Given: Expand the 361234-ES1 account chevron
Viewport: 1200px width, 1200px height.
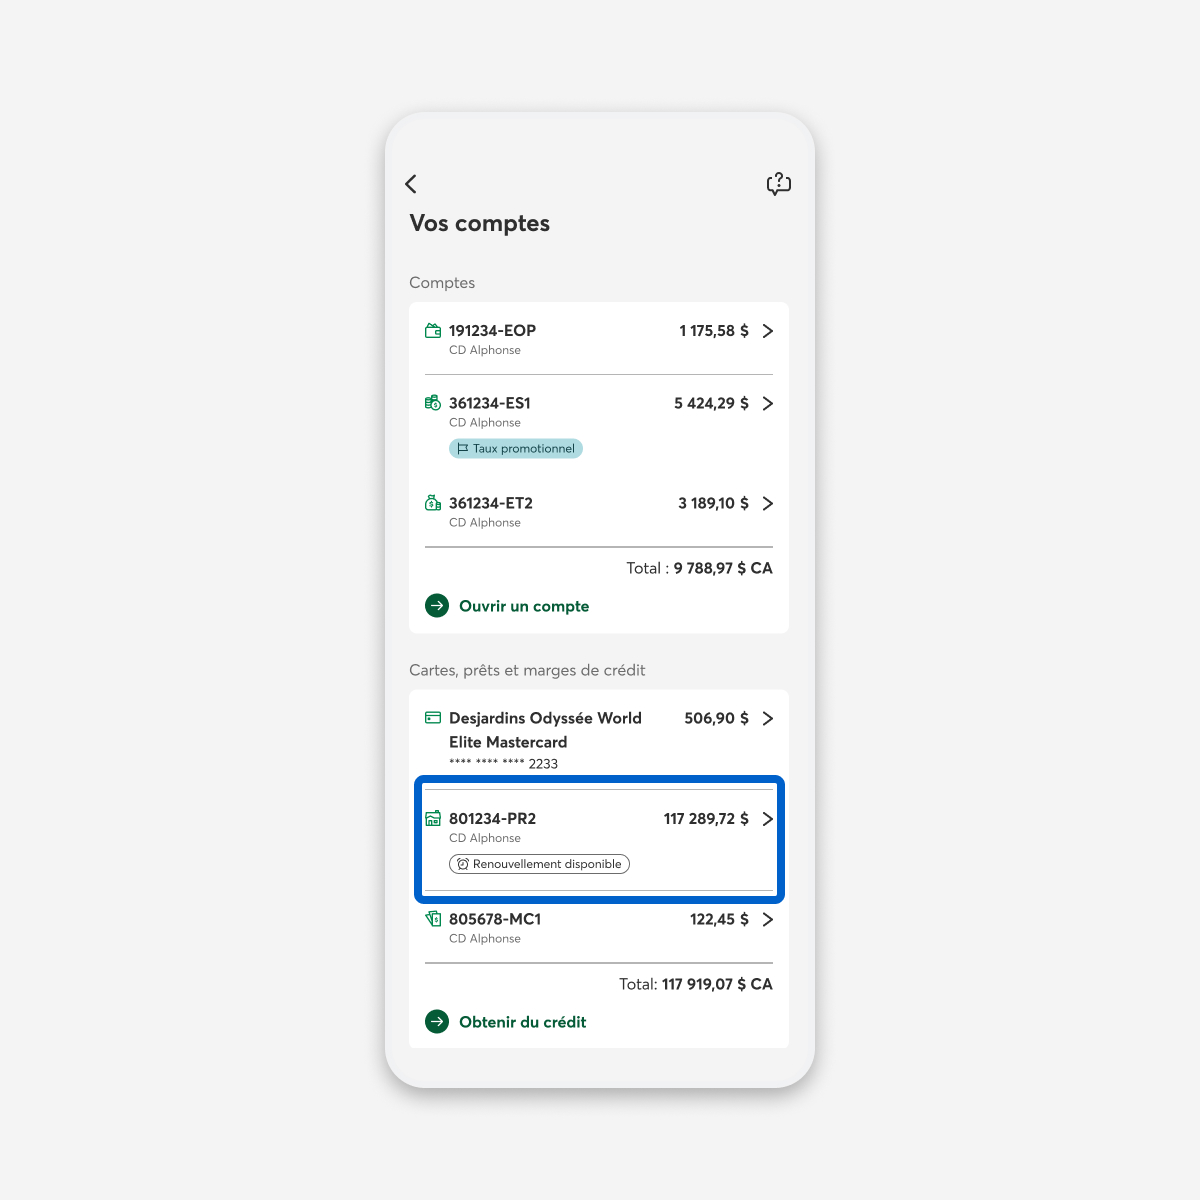Looking at the screenshot, I should (x=768, y=404).
